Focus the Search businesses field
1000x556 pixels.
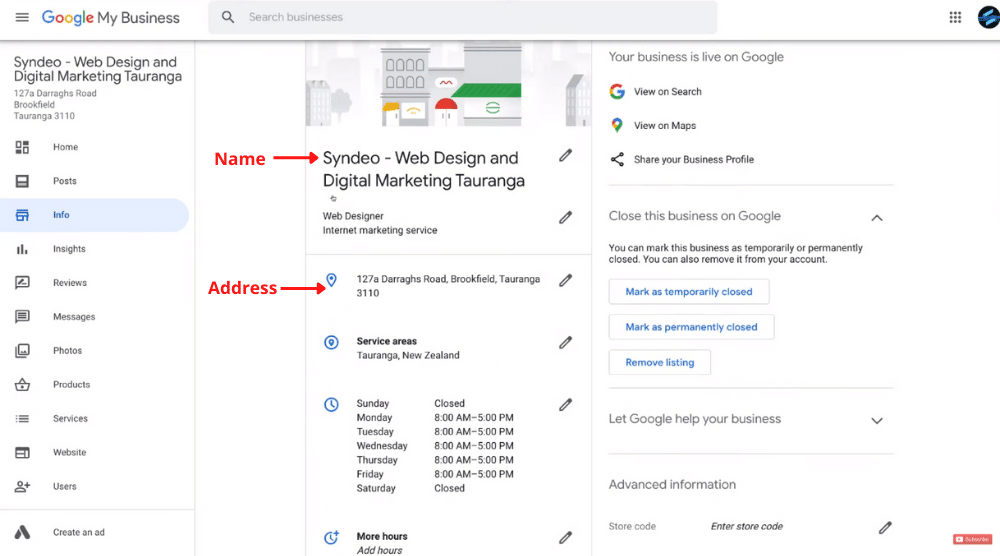[462, 17]
